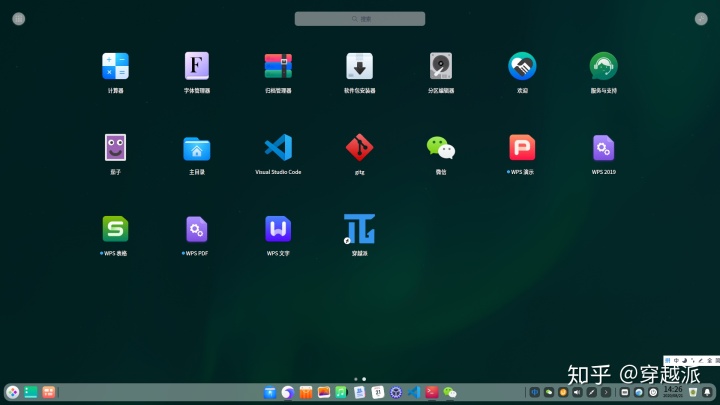Click the WeChat tray icon

[x=549, y=393]
